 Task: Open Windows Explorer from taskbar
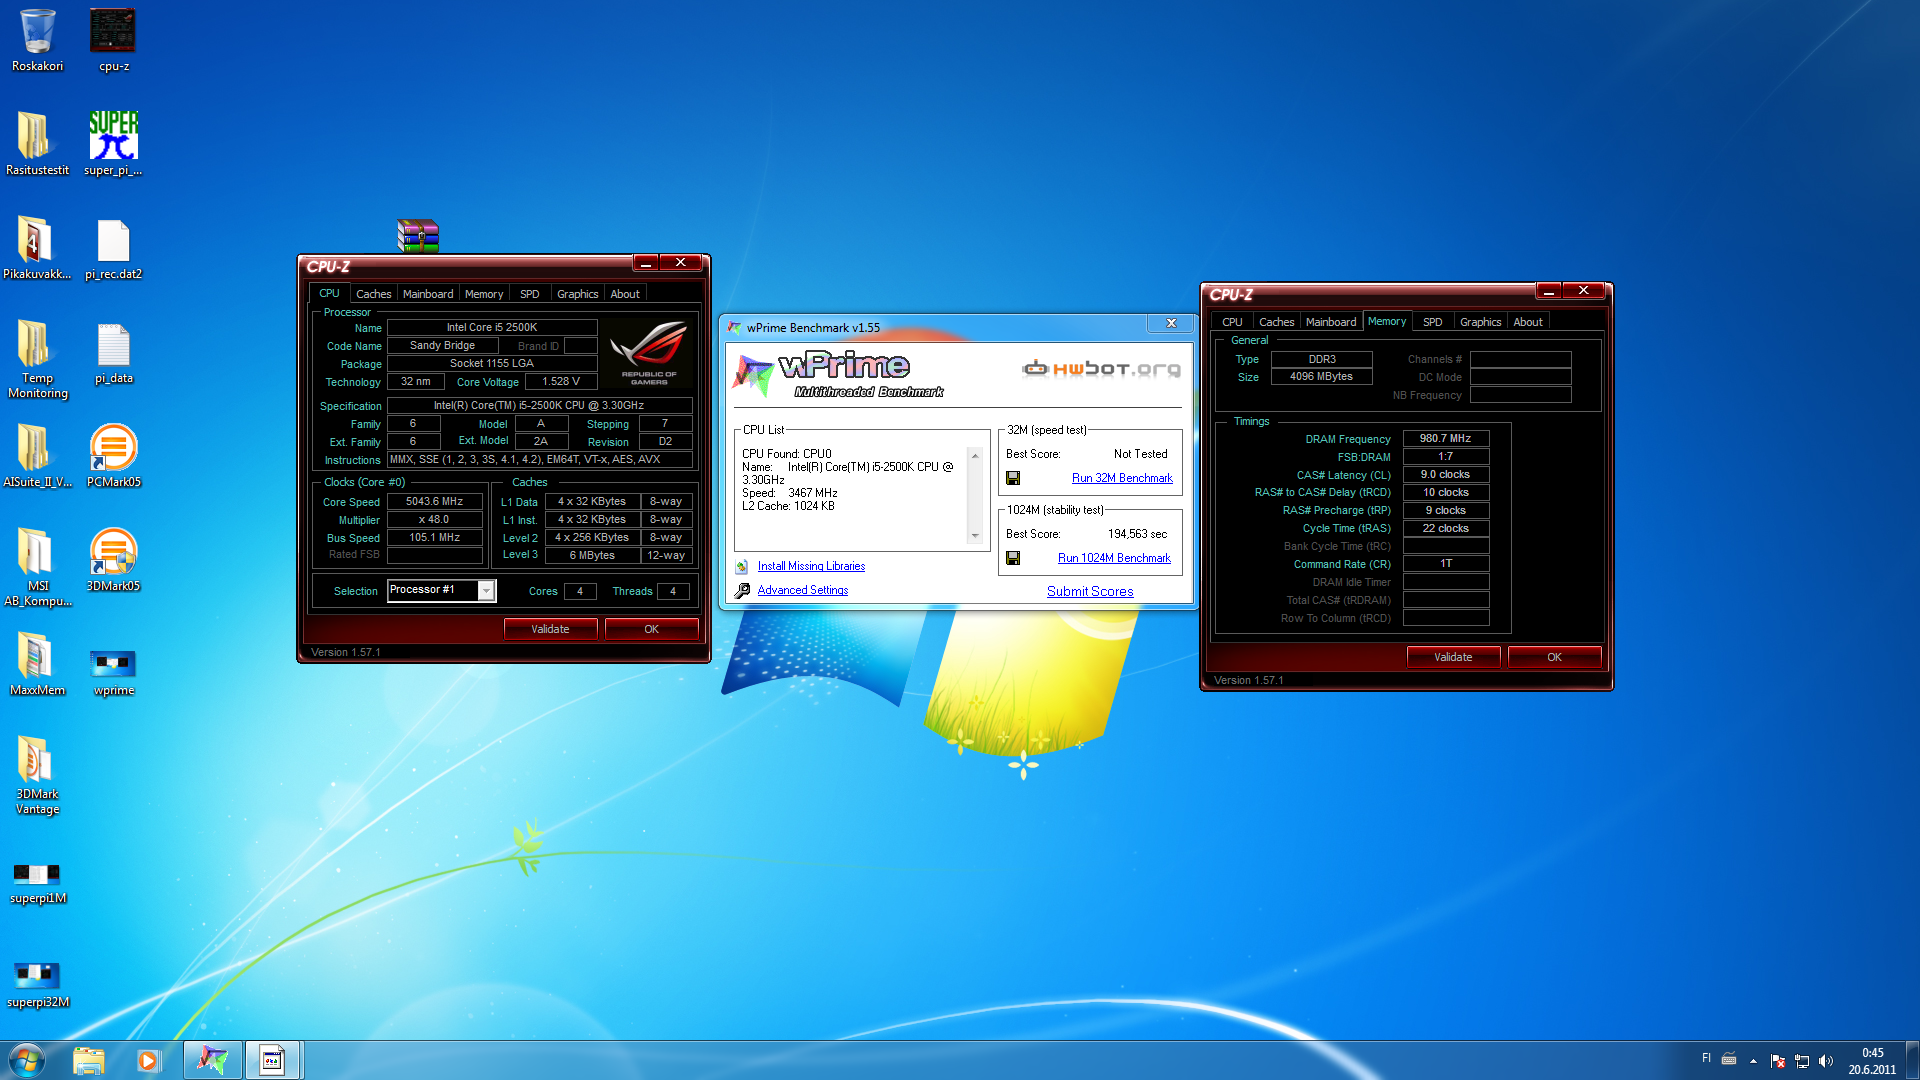click(89, 1060)
